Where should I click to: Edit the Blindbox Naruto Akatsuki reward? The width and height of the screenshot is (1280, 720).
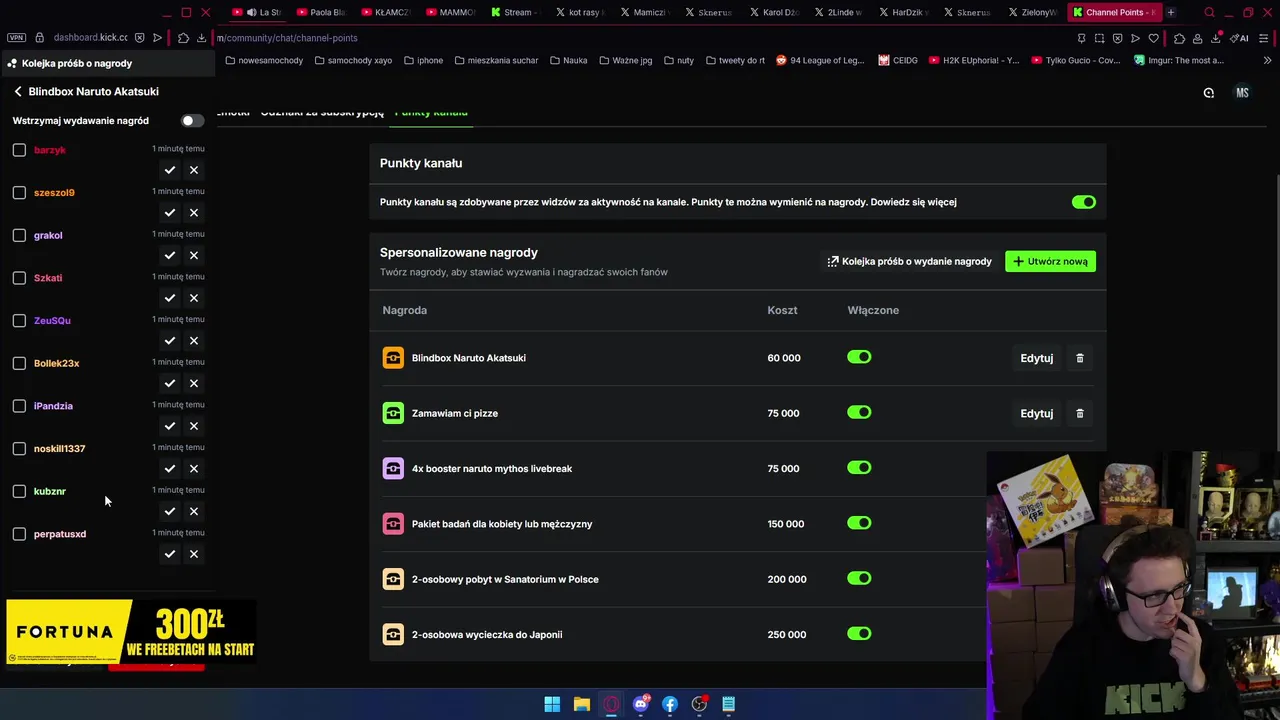click(1036, 358)
